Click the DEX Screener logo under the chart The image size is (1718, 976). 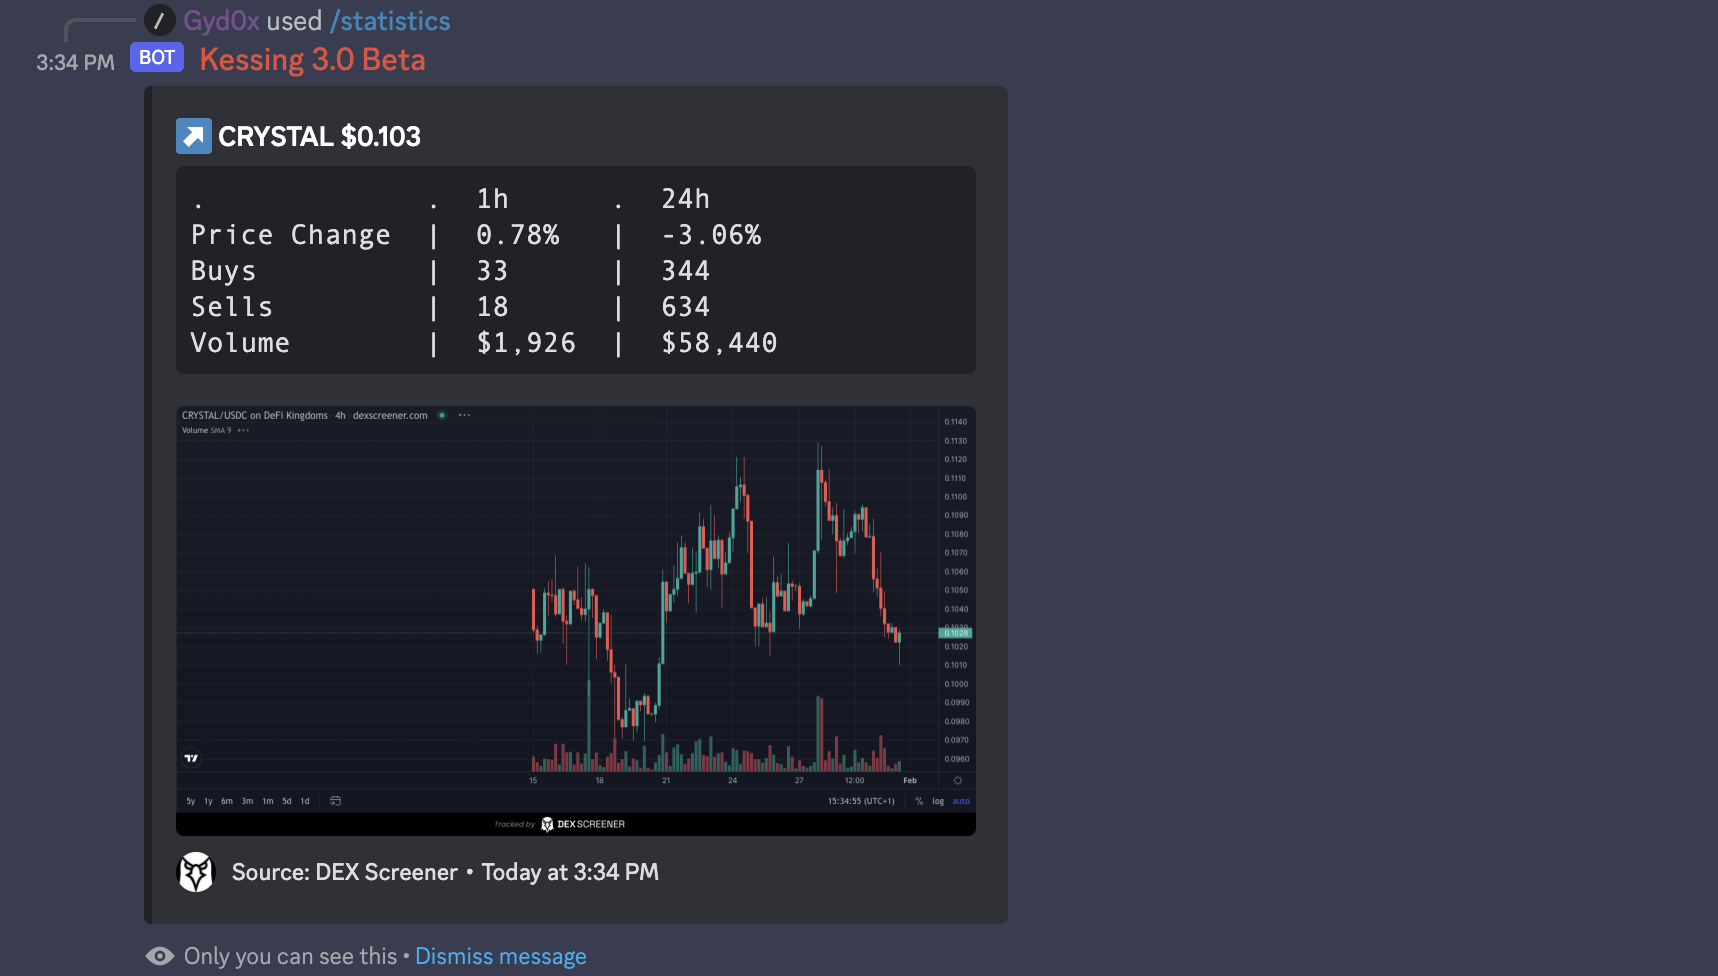click(x=582, y=824)
